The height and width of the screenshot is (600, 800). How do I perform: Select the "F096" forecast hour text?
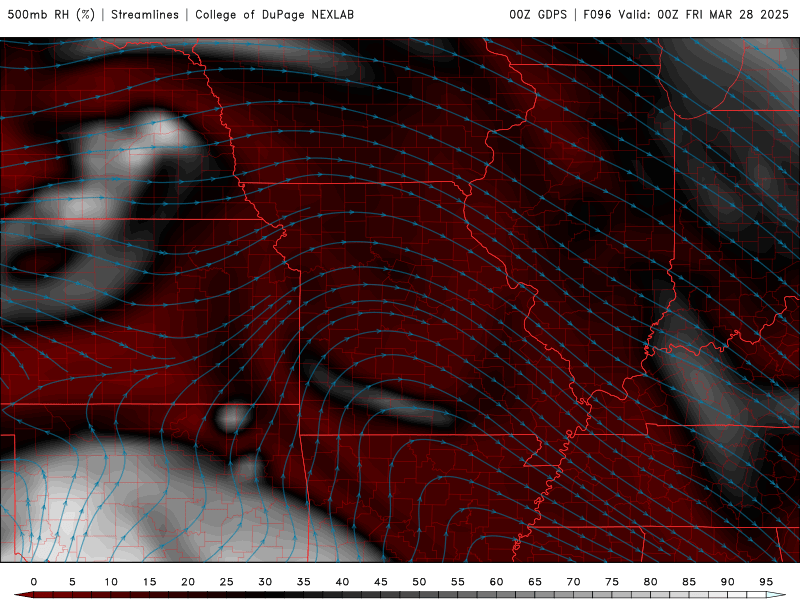coord(597,15)
